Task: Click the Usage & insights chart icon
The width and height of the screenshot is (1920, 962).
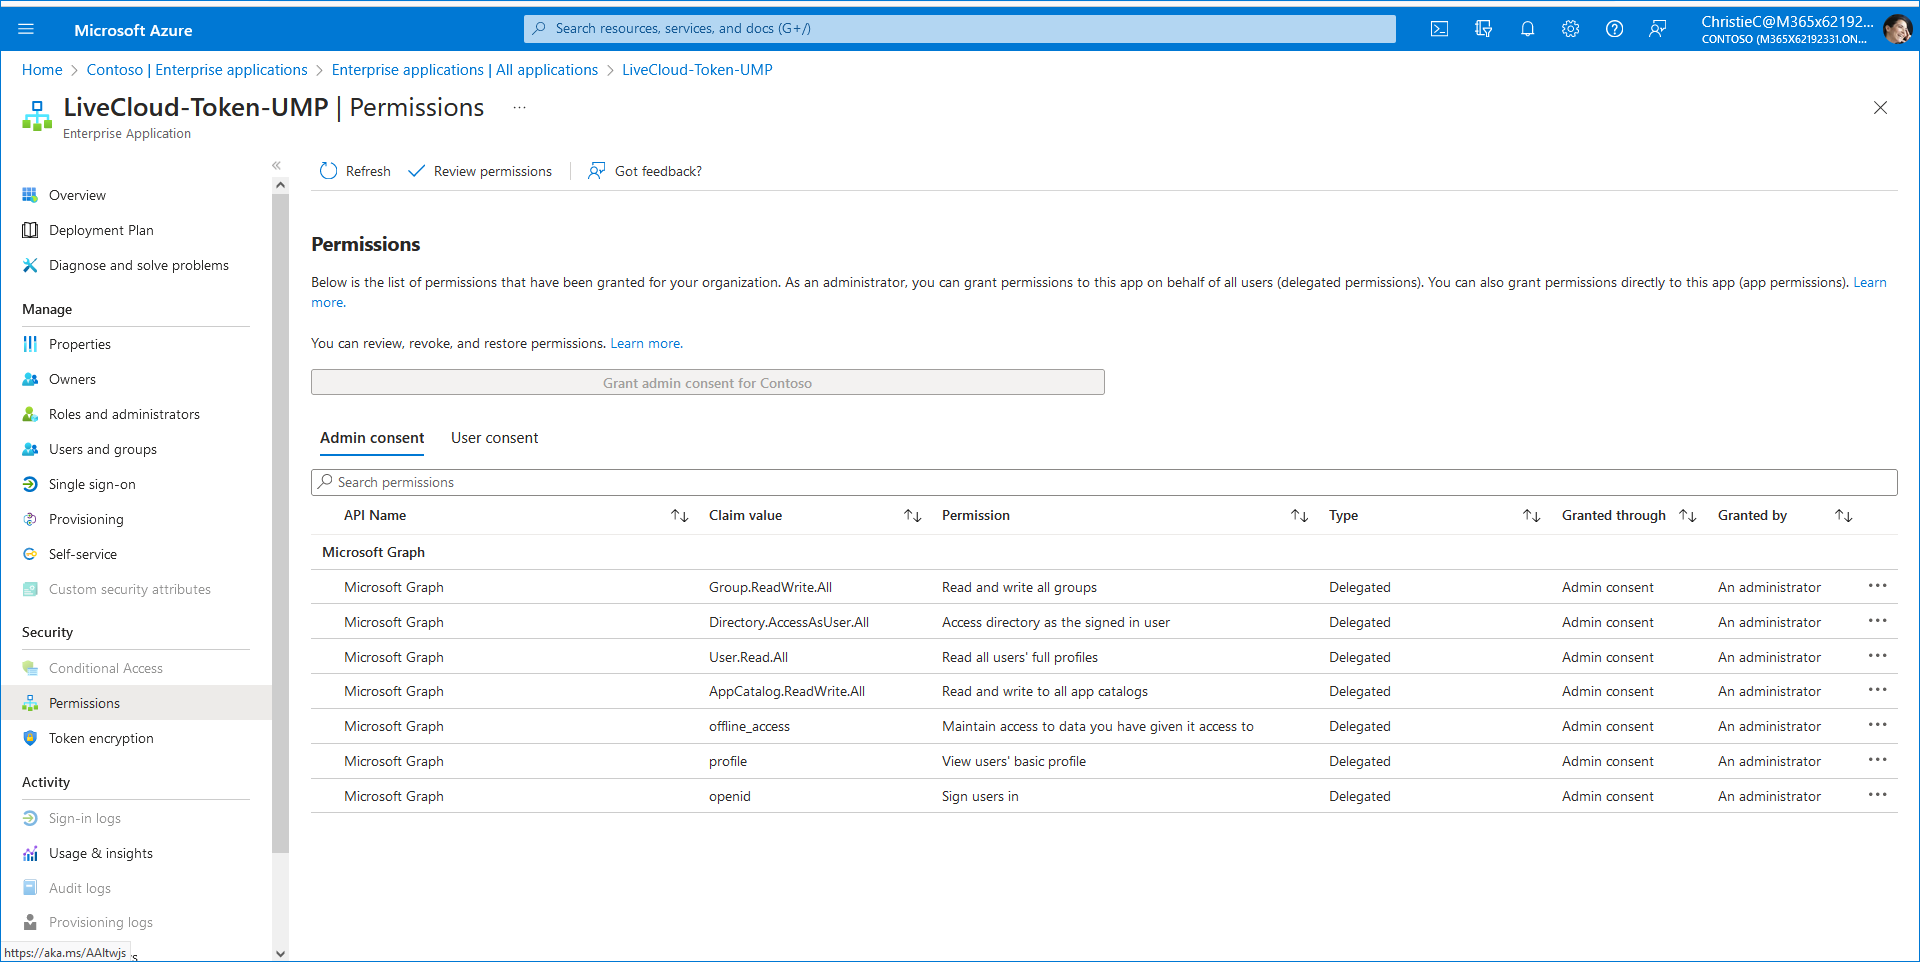Action: (x=30, y=853)
